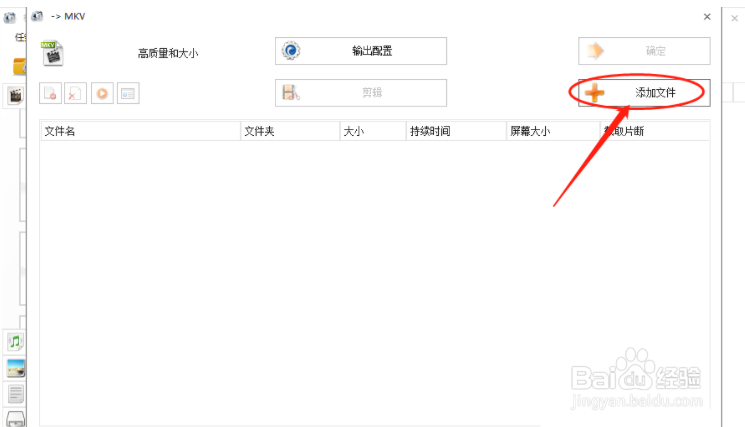Close the background main window
Viewport: 745px width, 427px height.
click(x=735, y=18)
